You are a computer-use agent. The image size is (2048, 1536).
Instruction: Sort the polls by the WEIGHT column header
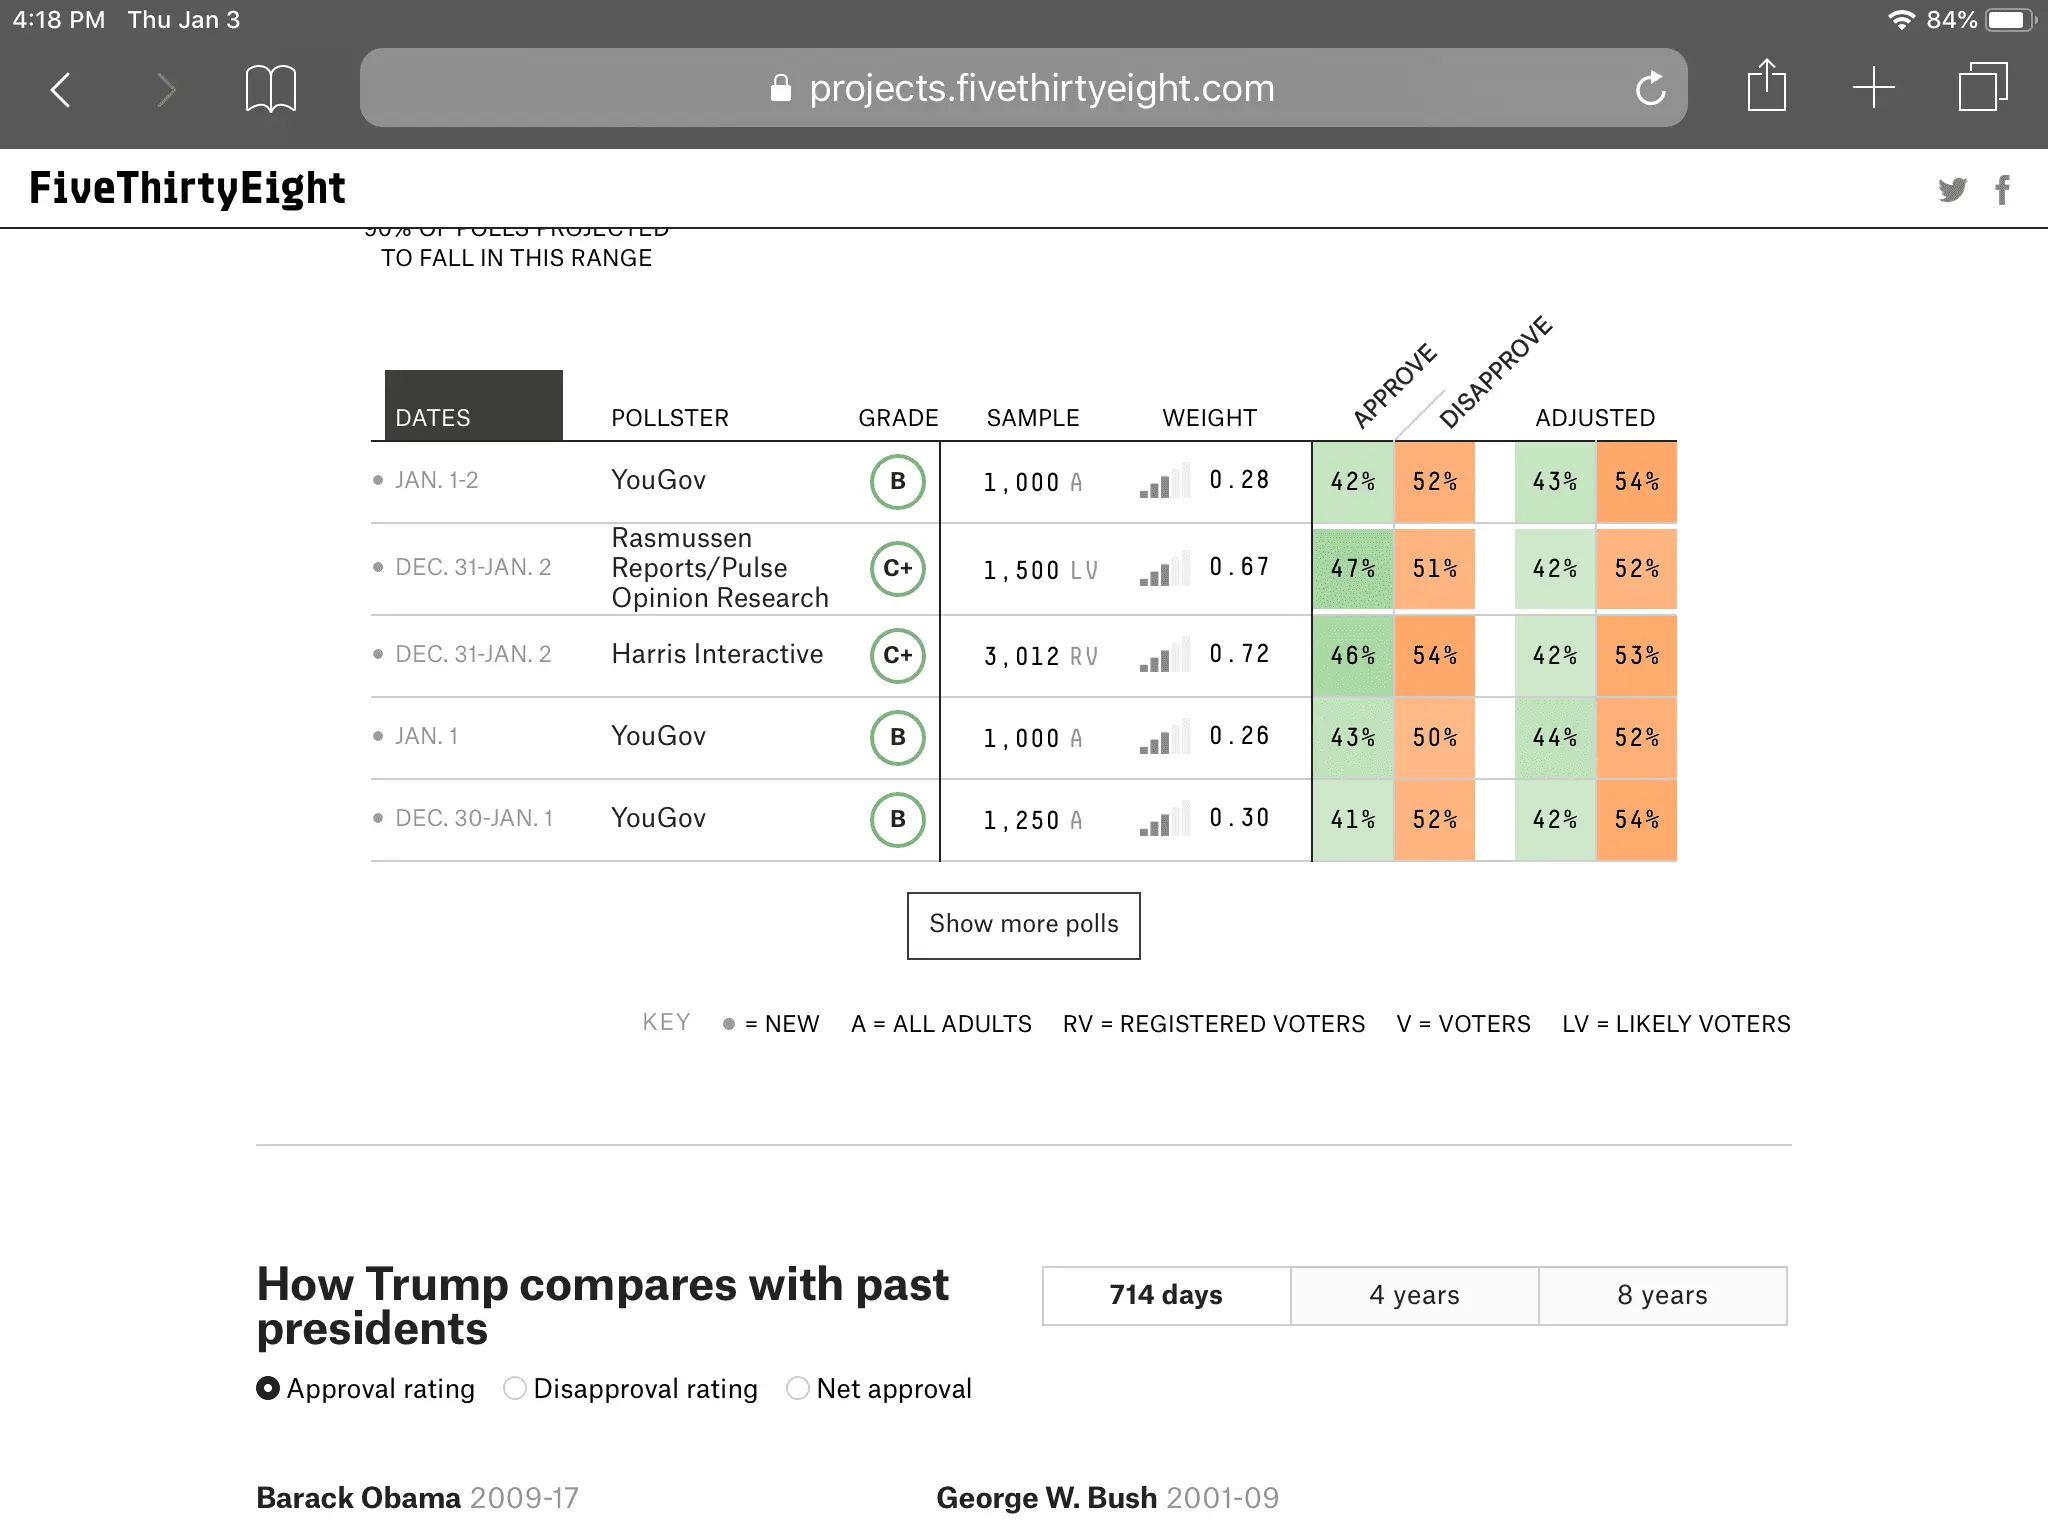click(1209, 418)
